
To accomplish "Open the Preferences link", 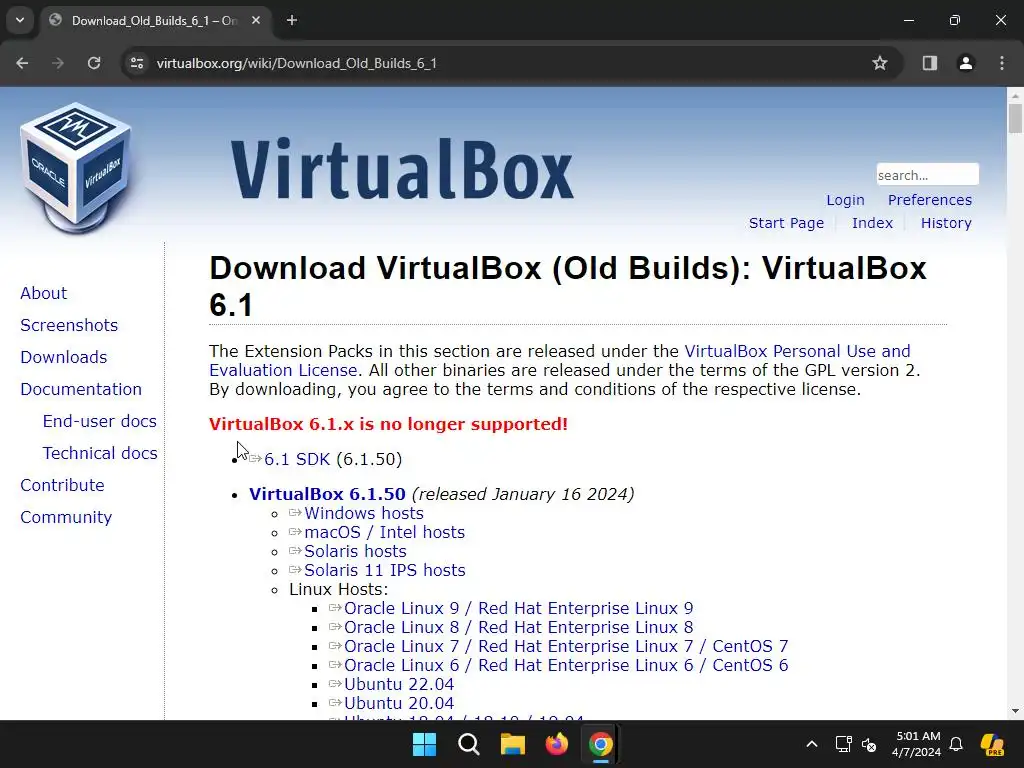I will (929, 200).
